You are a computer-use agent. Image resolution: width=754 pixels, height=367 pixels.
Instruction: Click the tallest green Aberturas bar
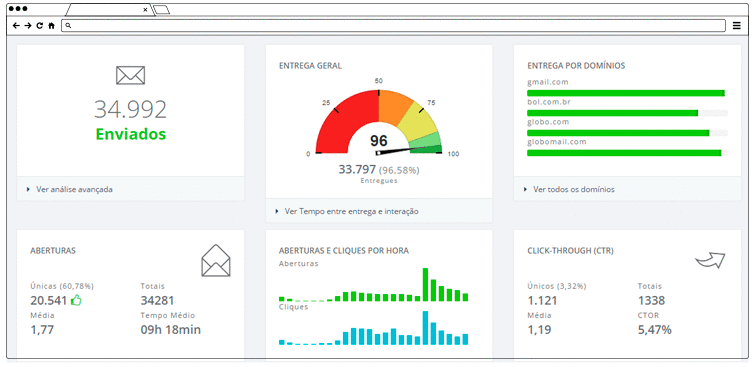[425, 285]
